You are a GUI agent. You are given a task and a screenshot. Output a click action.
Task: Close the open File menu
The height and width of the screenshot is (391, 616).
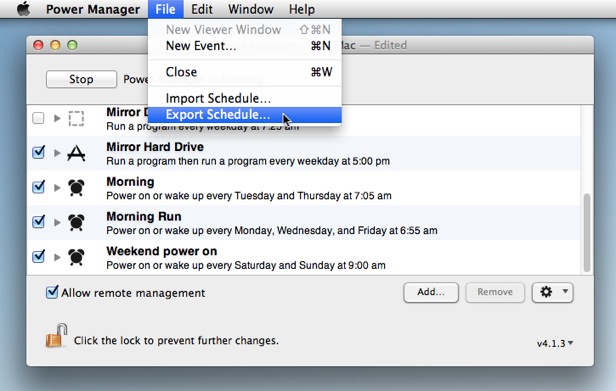pos(165,9)
